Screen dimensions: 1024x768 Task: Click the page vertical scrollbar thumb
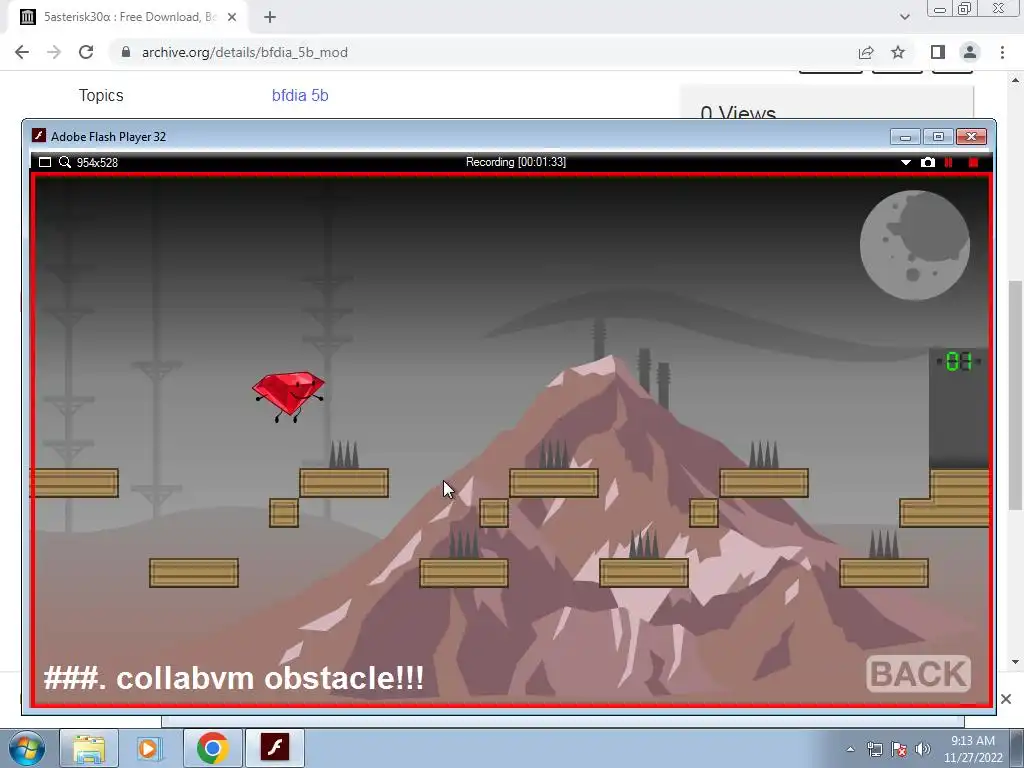click(x=1016, y=396)
